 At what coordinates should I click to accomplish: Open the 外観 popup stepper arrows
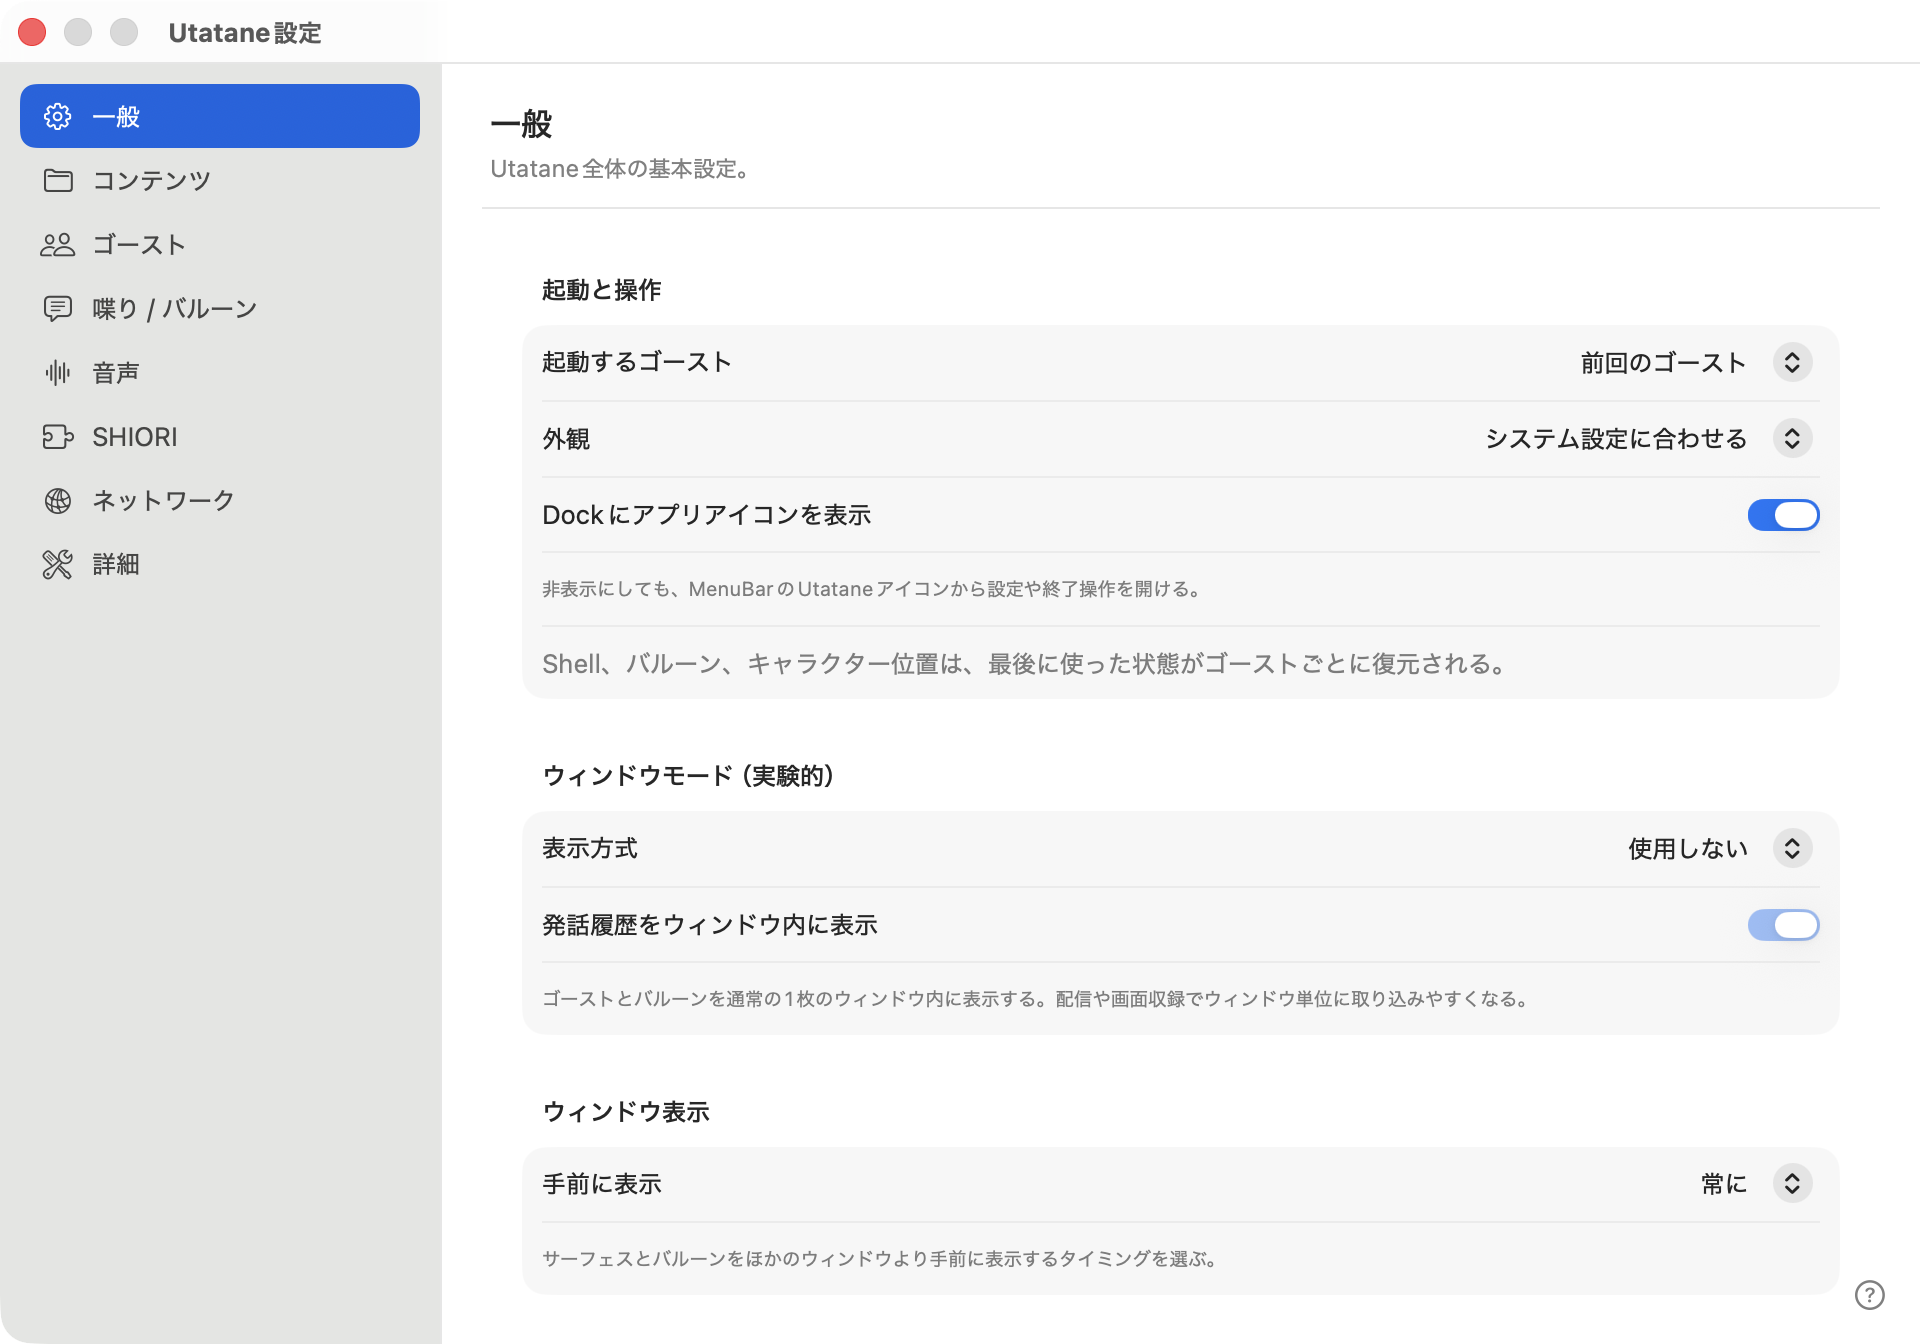coord(1792,438)
